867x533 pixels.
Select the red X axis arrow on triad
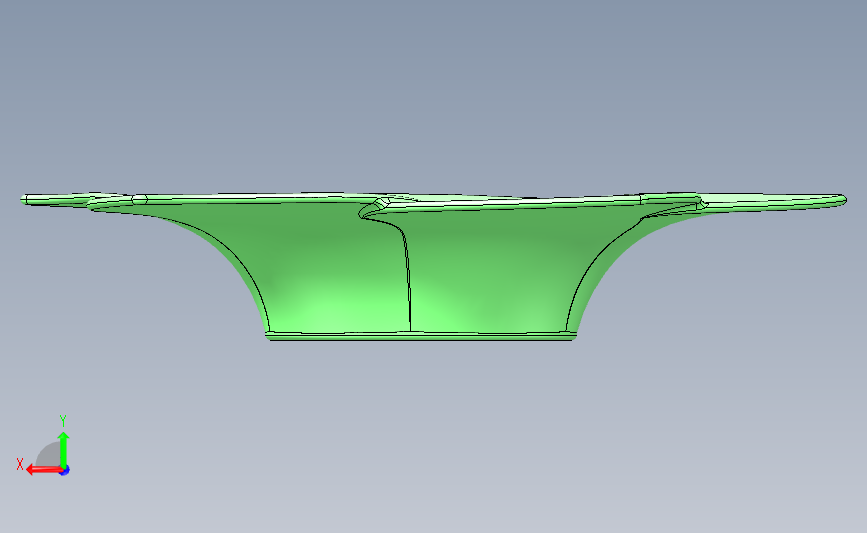tap(44, 470)
